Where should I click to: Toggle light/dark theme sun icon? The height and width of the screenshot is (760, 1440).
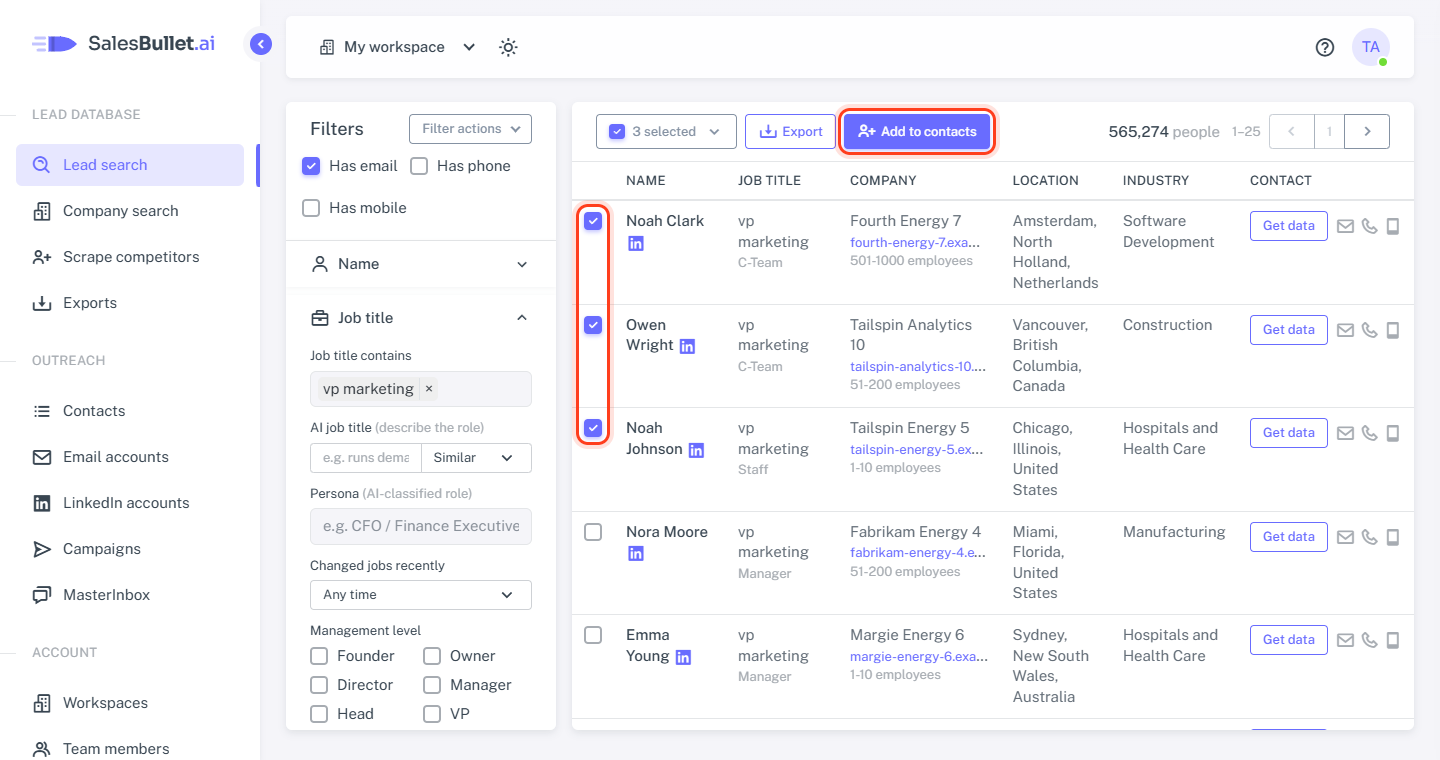(509, 47)
